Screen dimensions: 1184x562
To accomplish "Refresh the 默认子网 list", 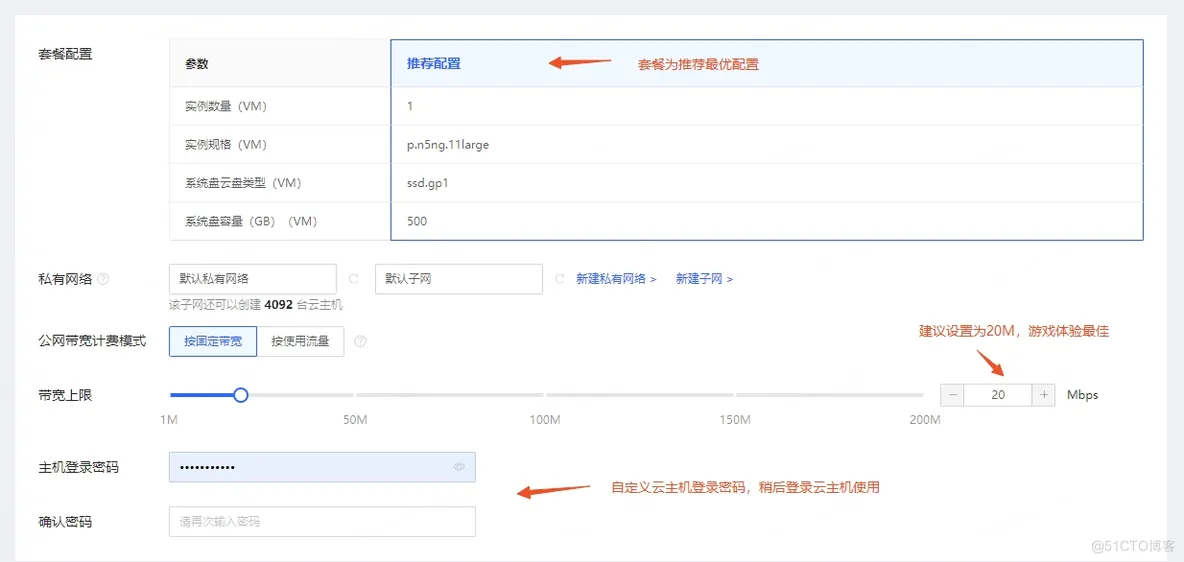I will click(560, 279).
